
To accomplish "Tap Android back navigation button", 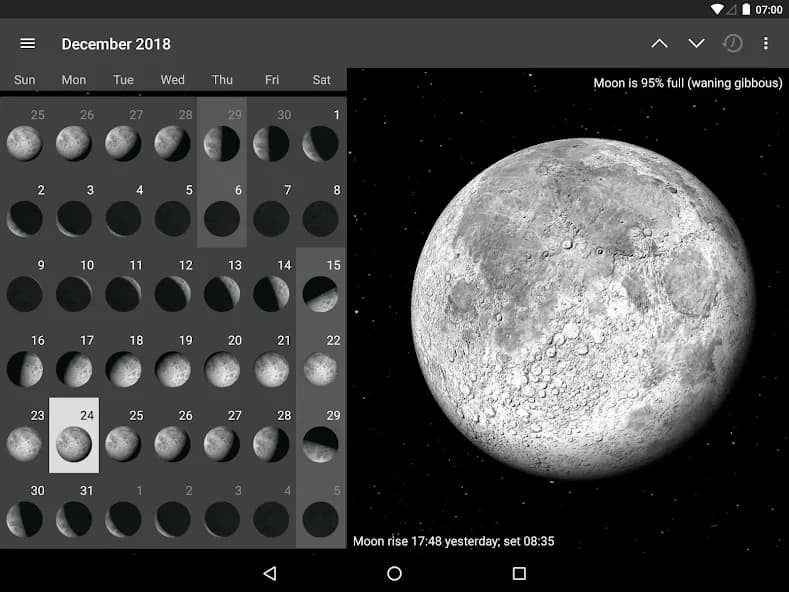I will click(x=270, y=573).
